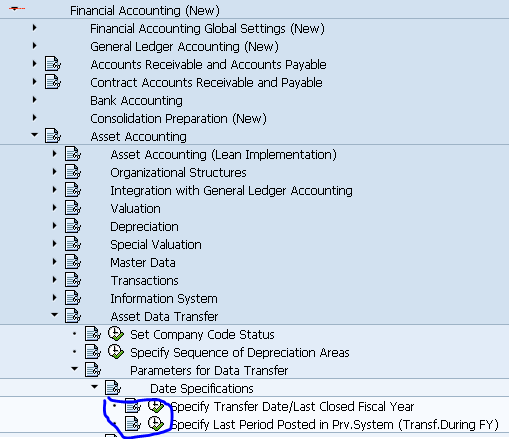This screenshot has height=439, width=509.
Task: Expand the Valuation node arrow
Action: 55,208
